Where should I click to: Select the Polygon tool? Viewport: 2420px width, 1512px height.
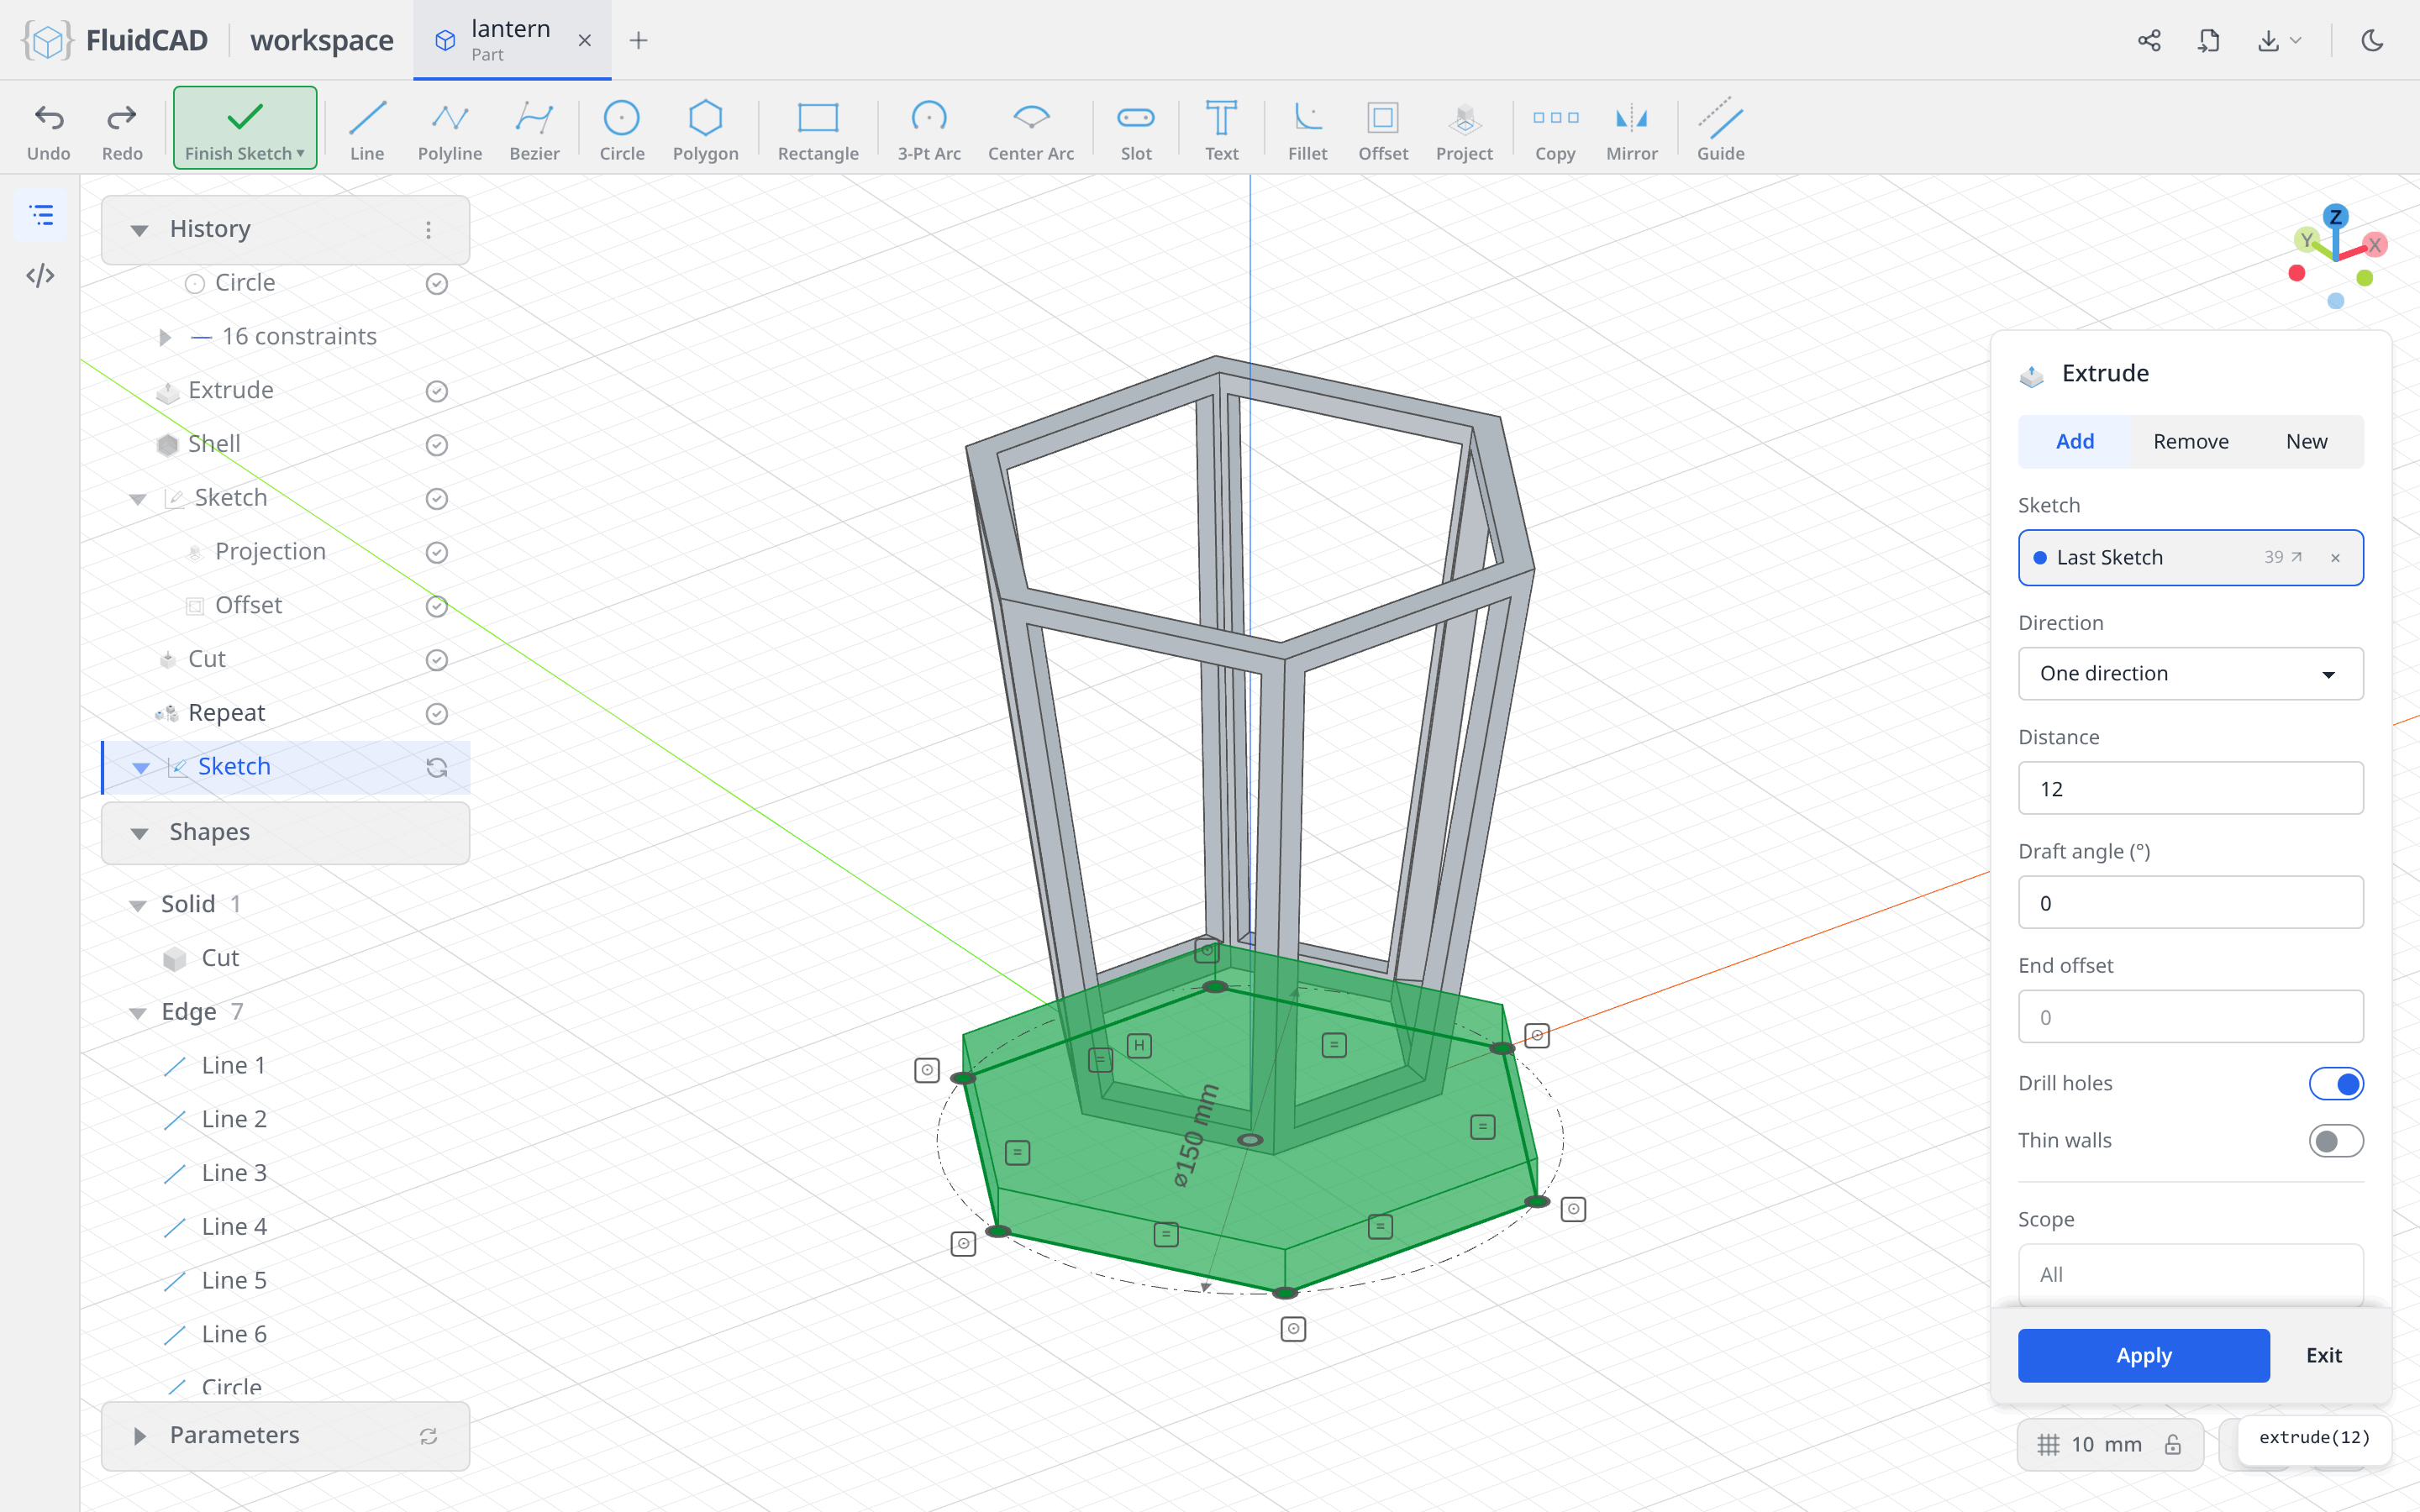point(705,130)
